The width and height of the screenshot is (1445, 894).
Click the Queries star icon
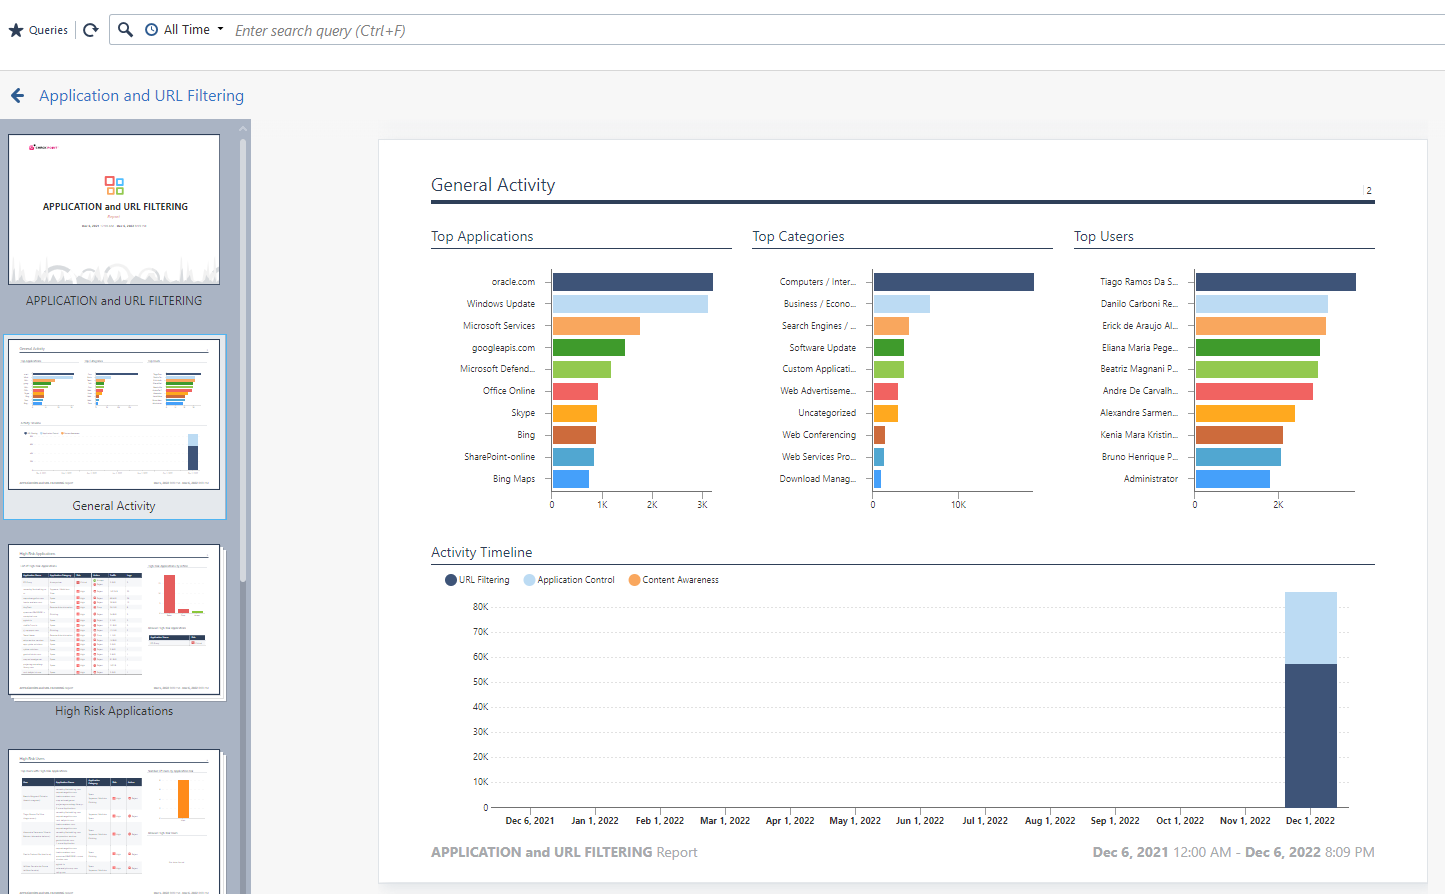click(13, 29)
